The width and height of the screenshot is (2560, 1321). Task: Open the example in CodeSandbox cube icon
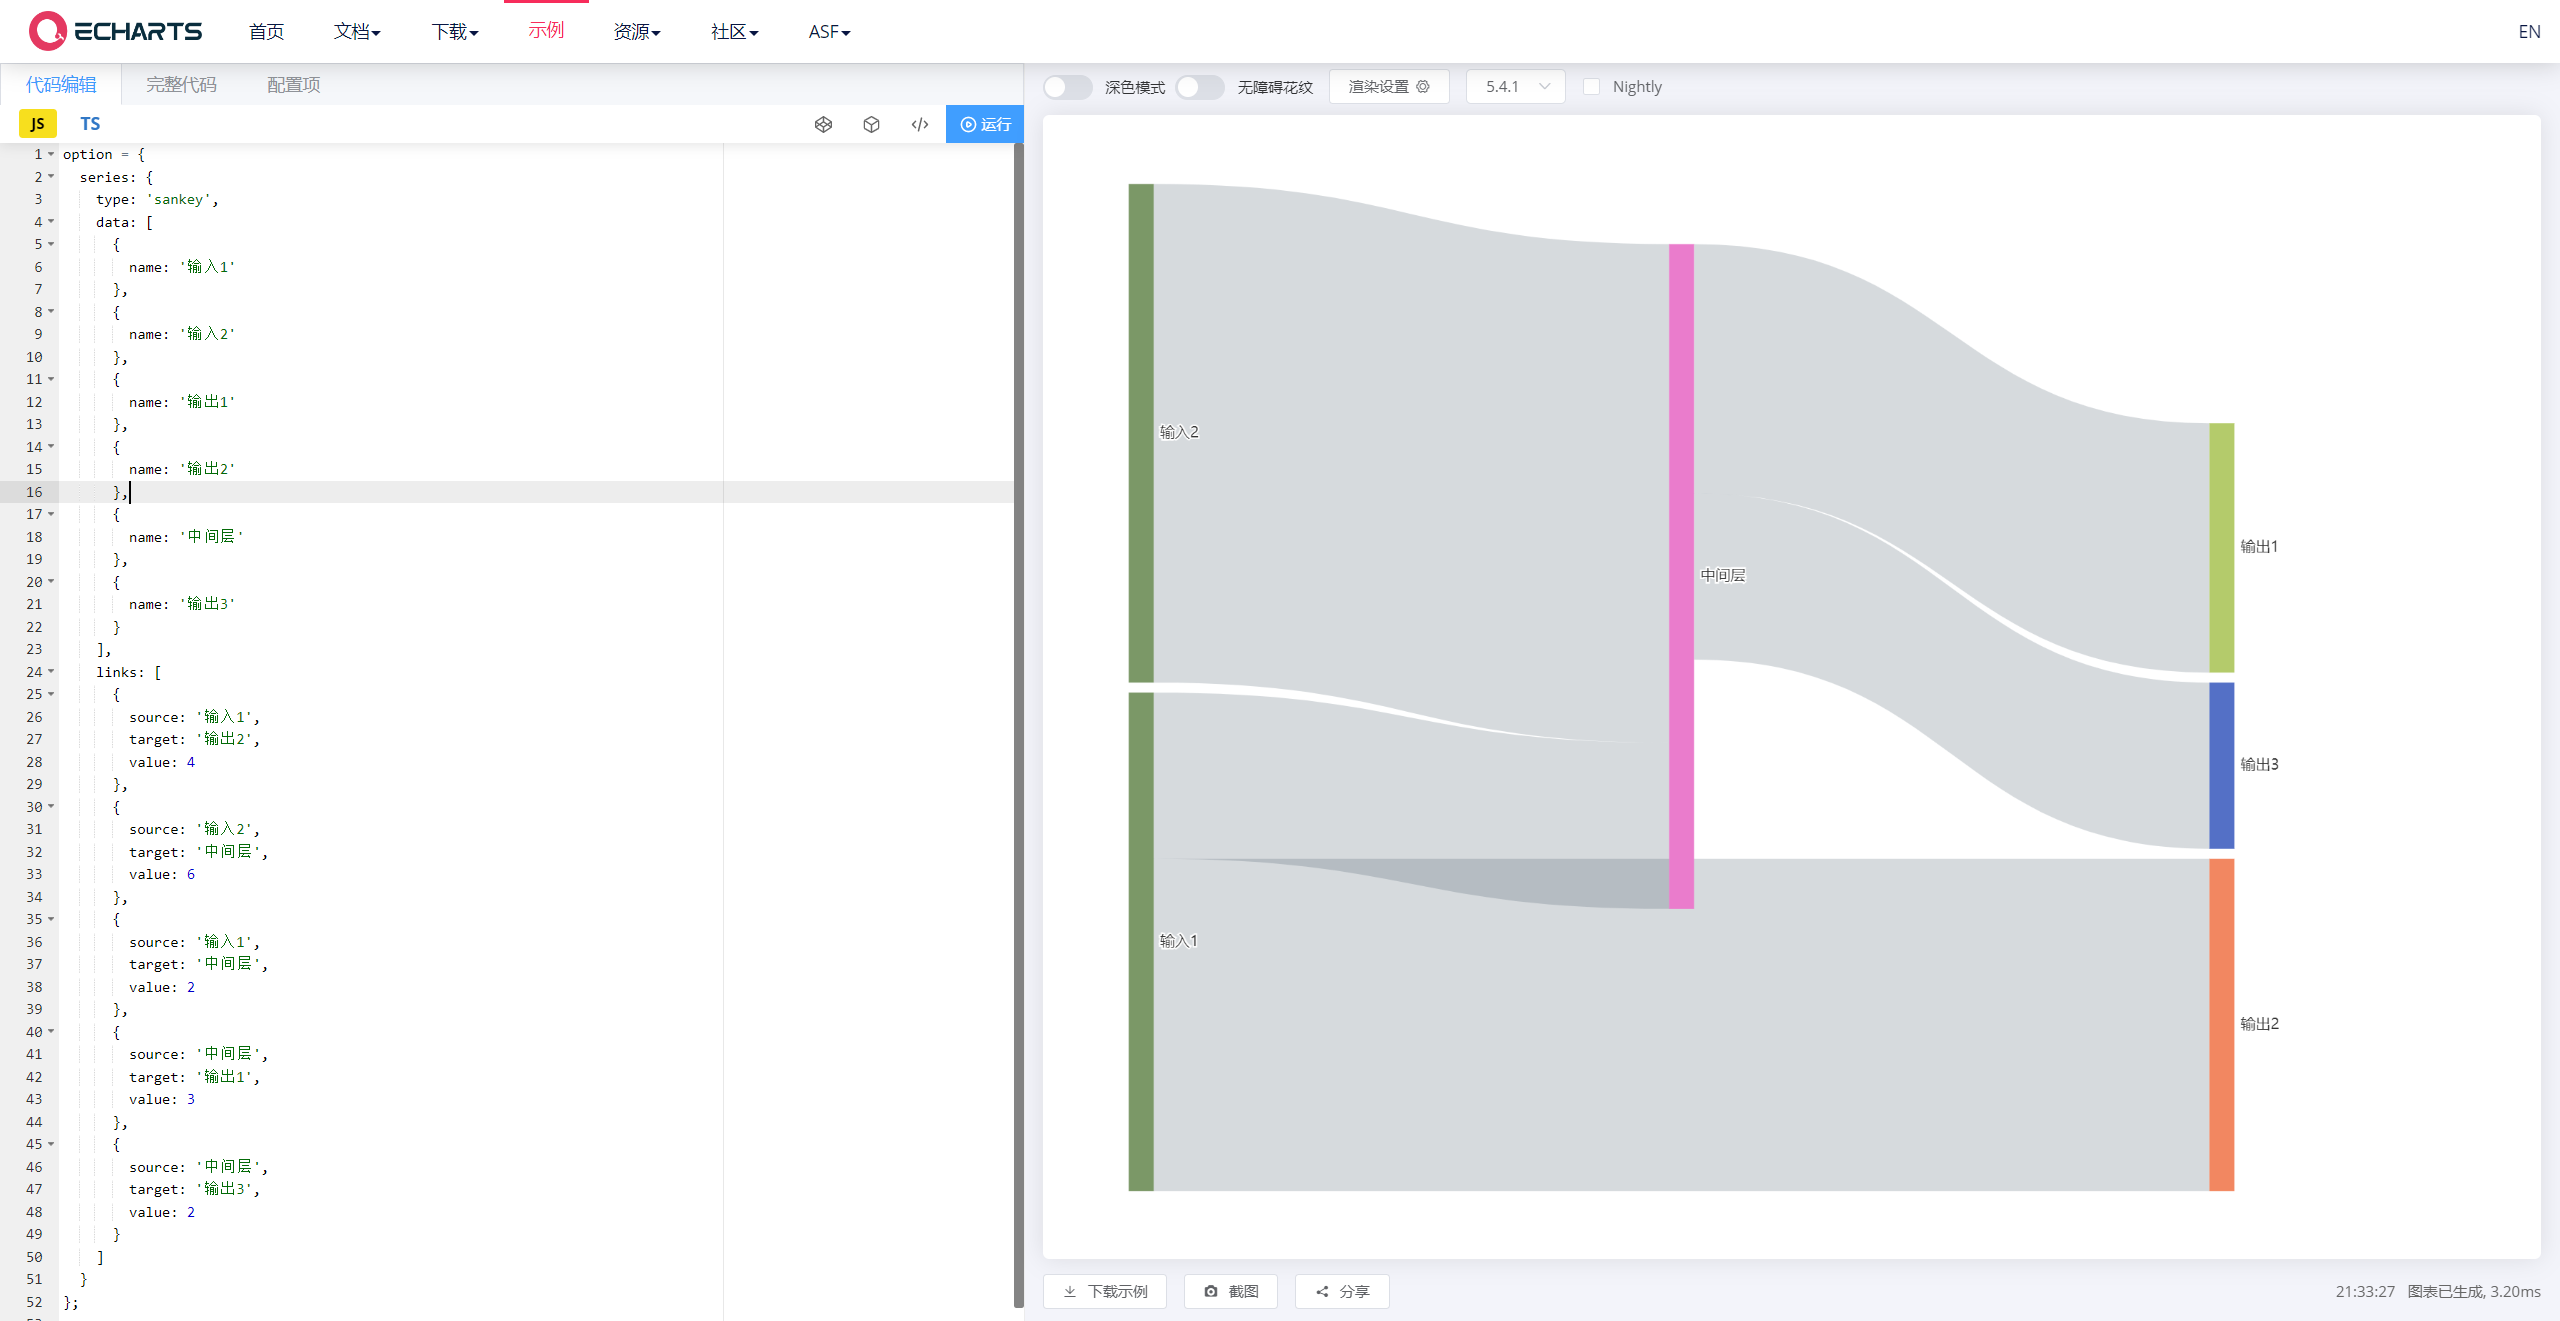[871, 124]
